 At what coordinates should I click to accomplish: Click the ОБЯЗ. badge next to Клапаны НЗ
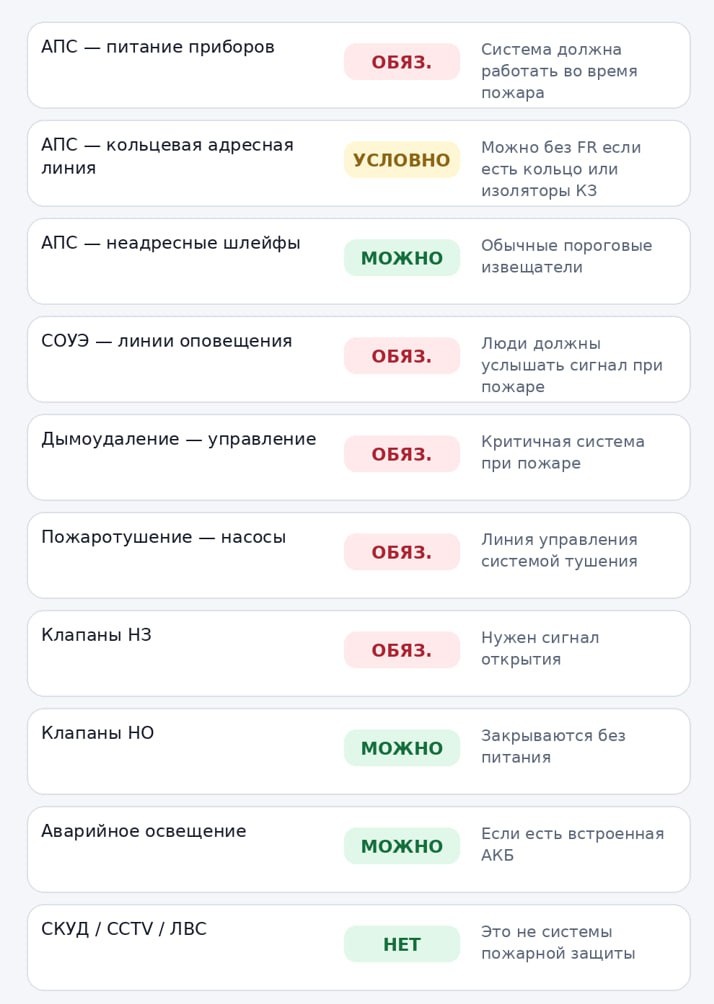[x=402, y=650]
